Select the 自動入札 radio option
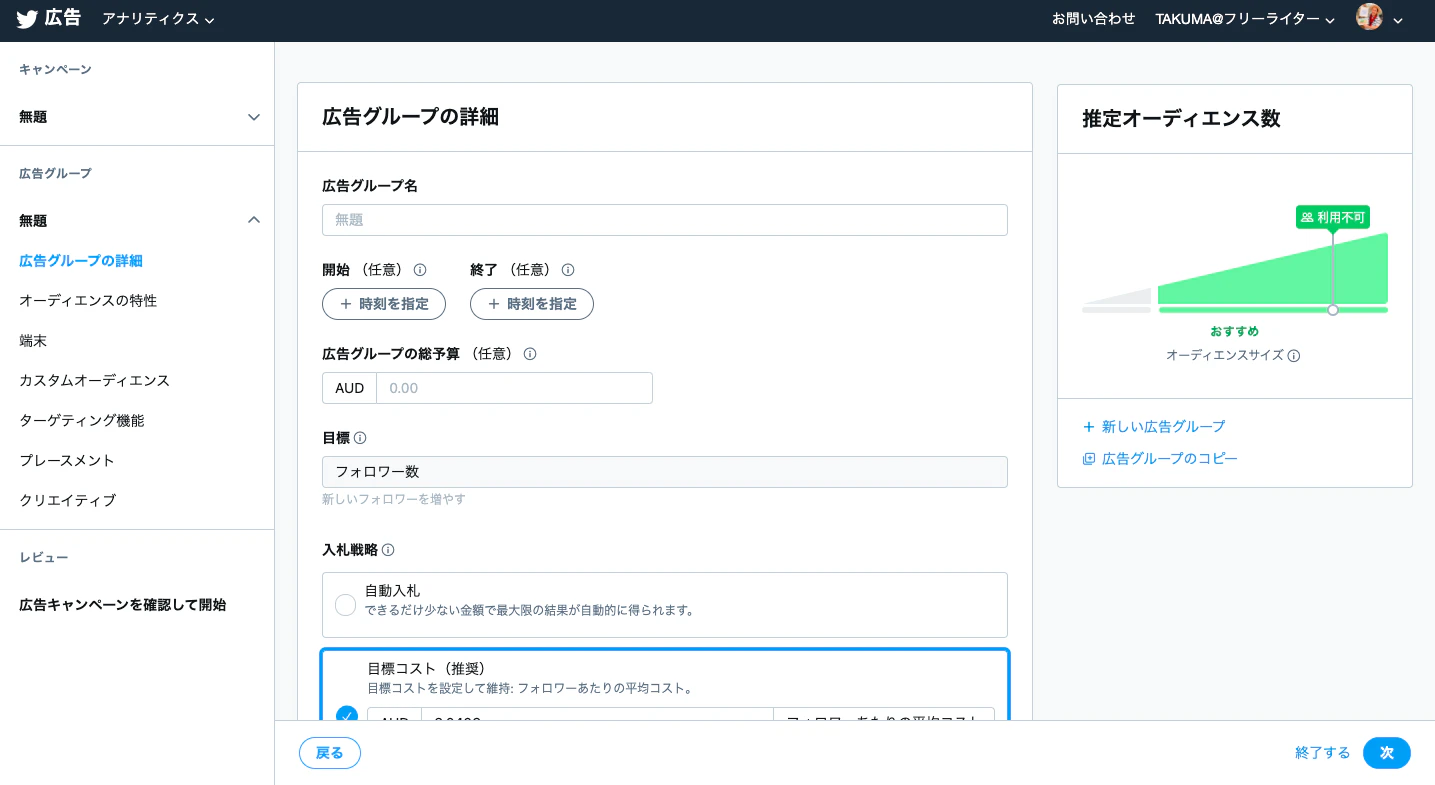This screenshot has height=785, width=1435. 345,605
